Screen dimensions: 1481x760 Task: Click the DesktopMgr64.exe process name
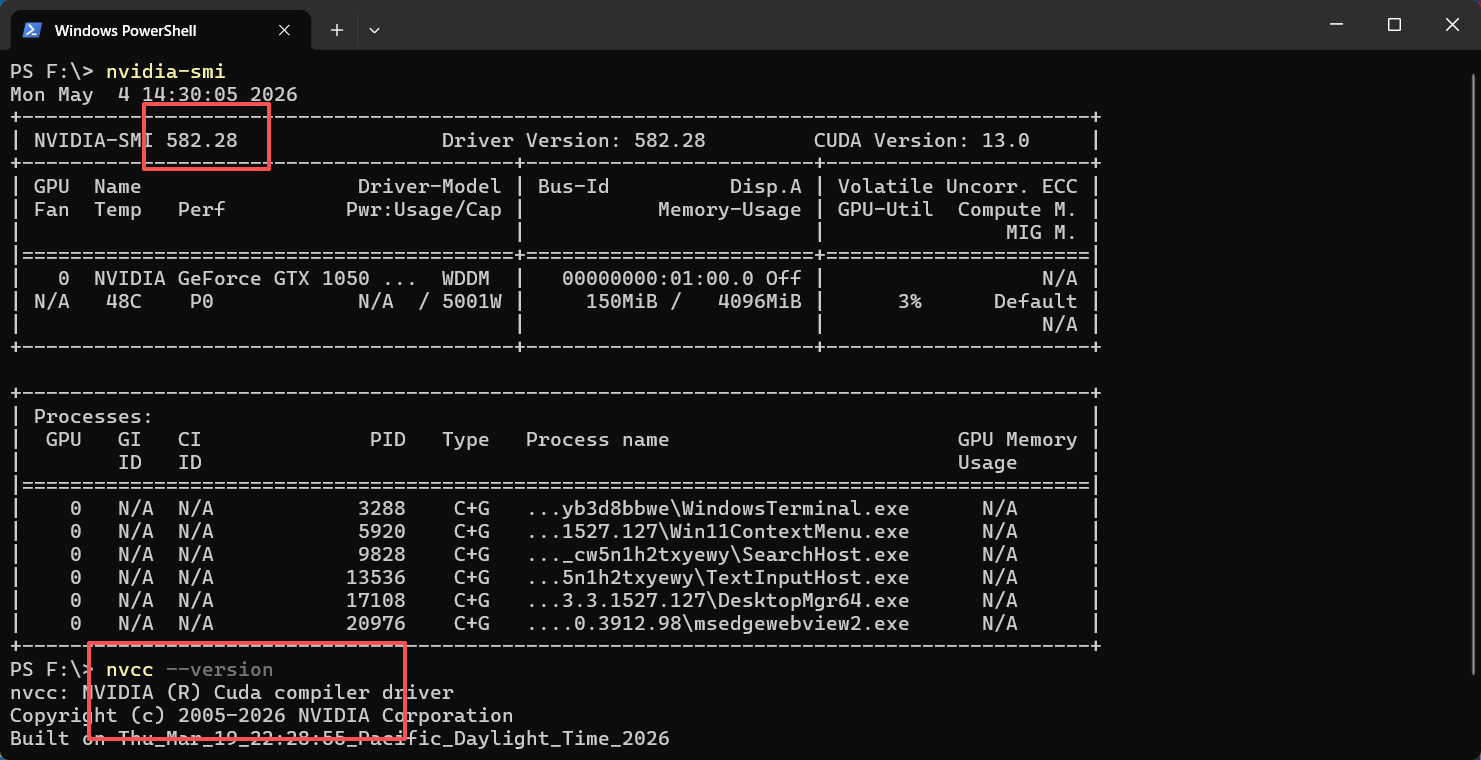coord(718,600)
